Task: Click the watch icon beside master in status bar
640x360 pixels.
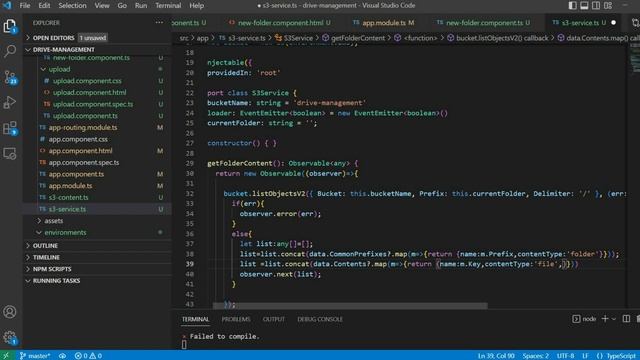Action: 62,356
